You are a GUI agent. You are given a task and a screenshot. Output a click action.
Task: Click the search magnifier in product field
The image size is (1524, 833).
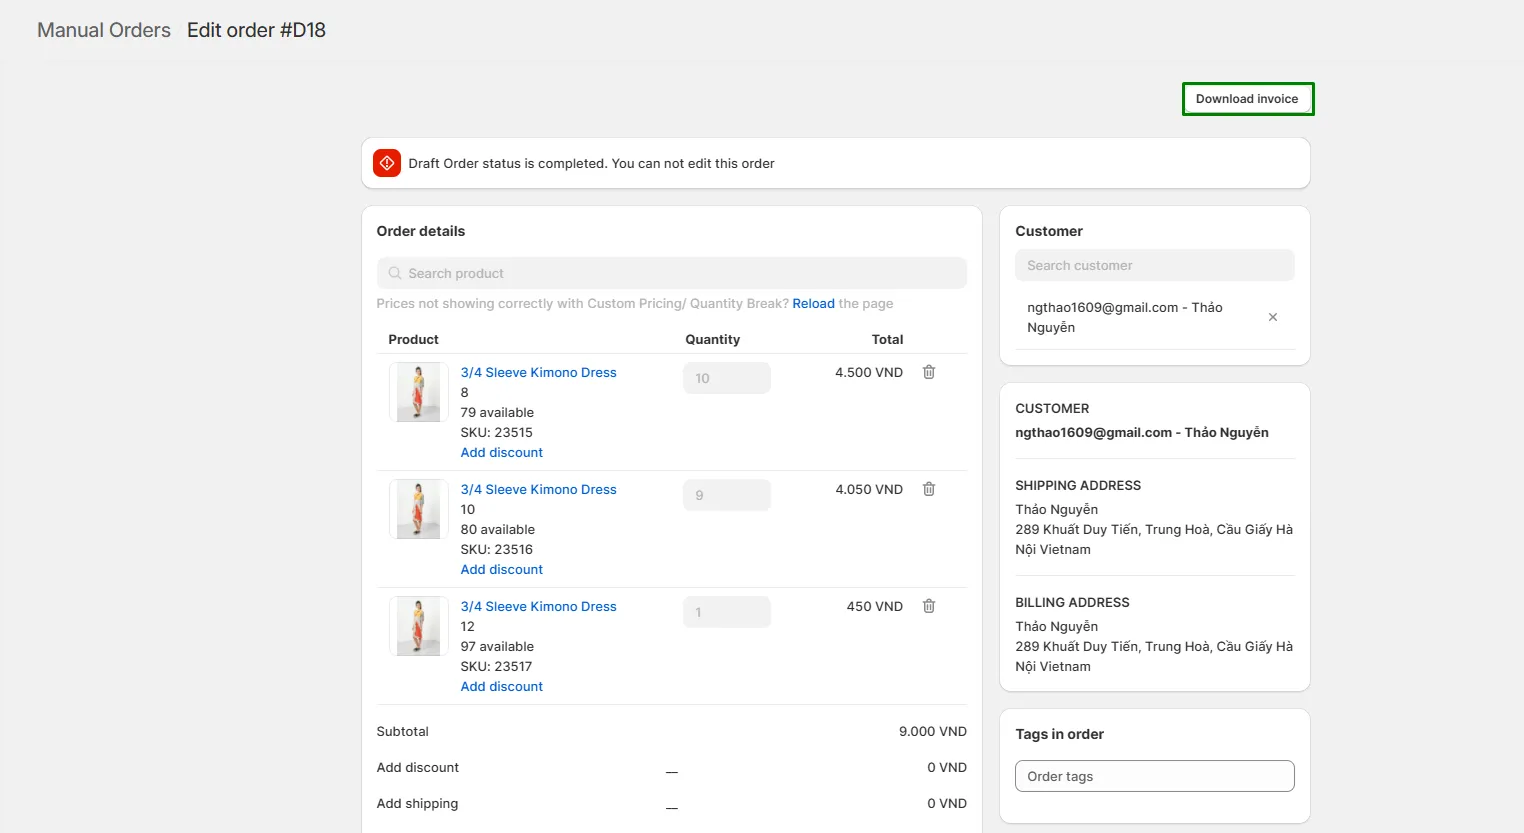pyautogui.click(x=395, y=273)
